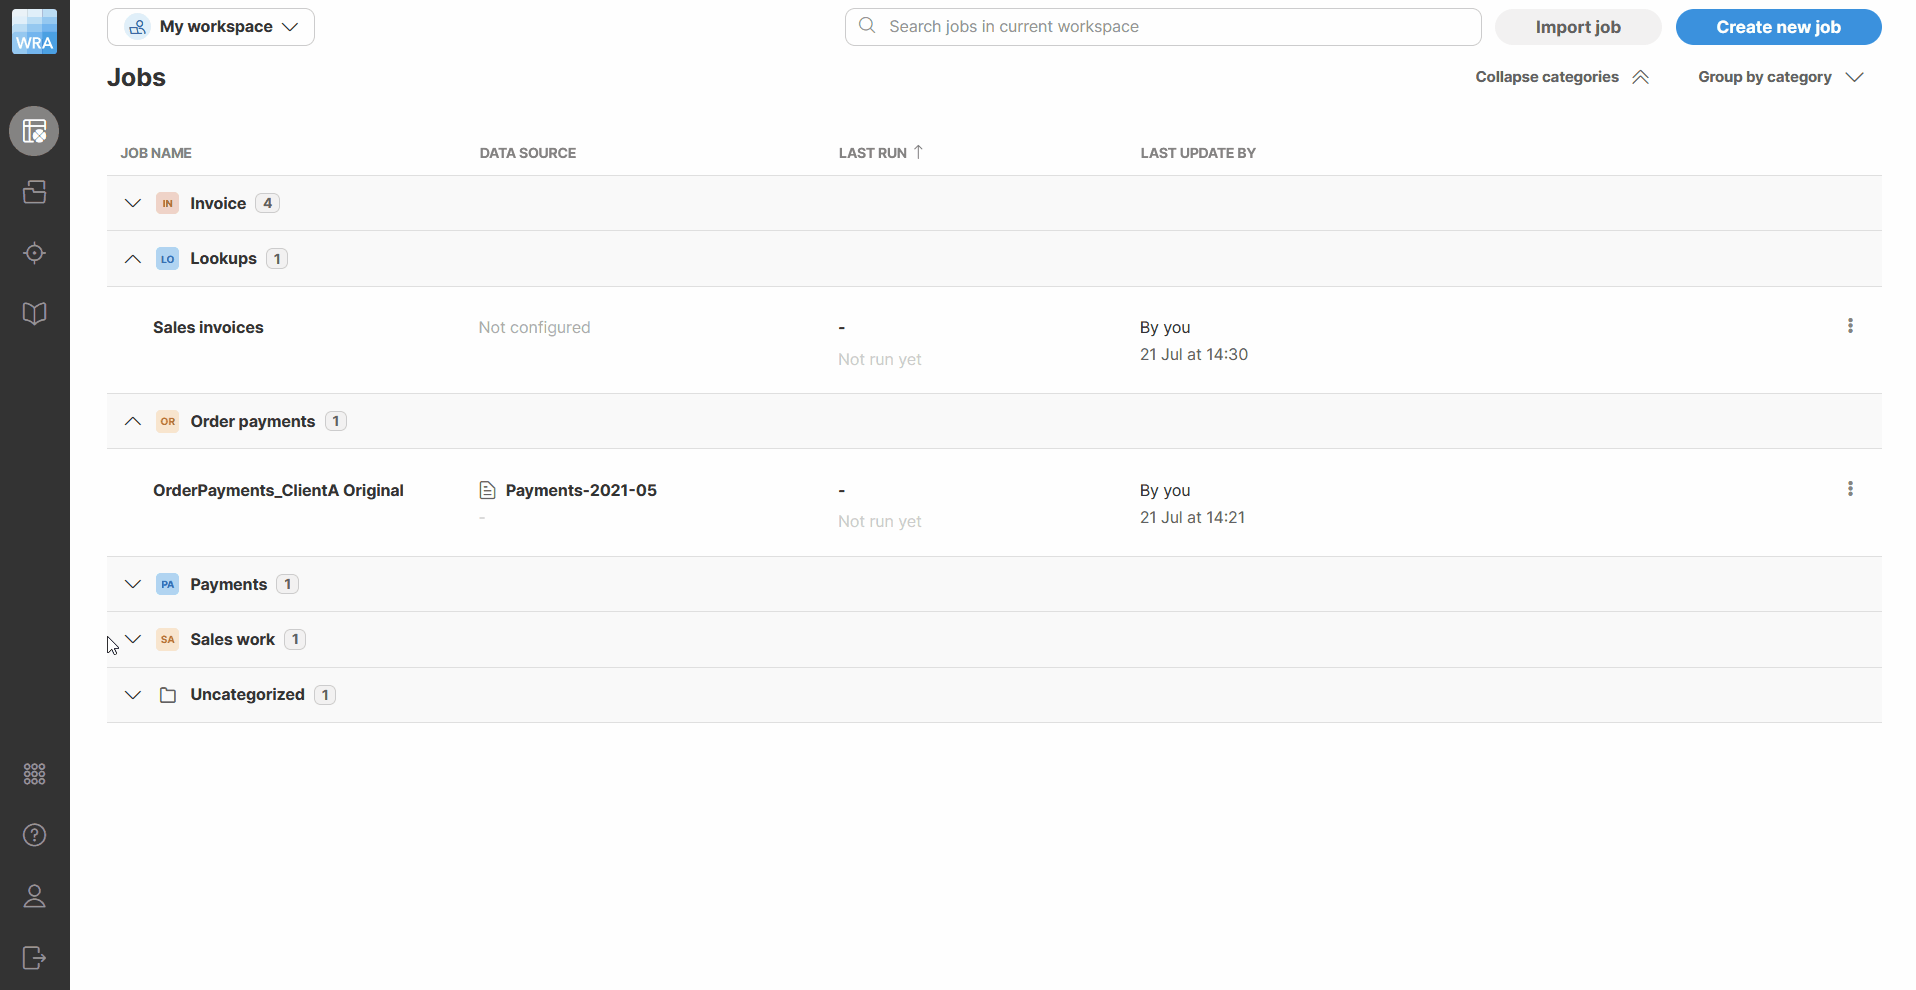This screenshot has height=990, width=1916.
Task: Click 'Not run yet' under OrderPayments_ClientA
Action: [x=880, y=521]
